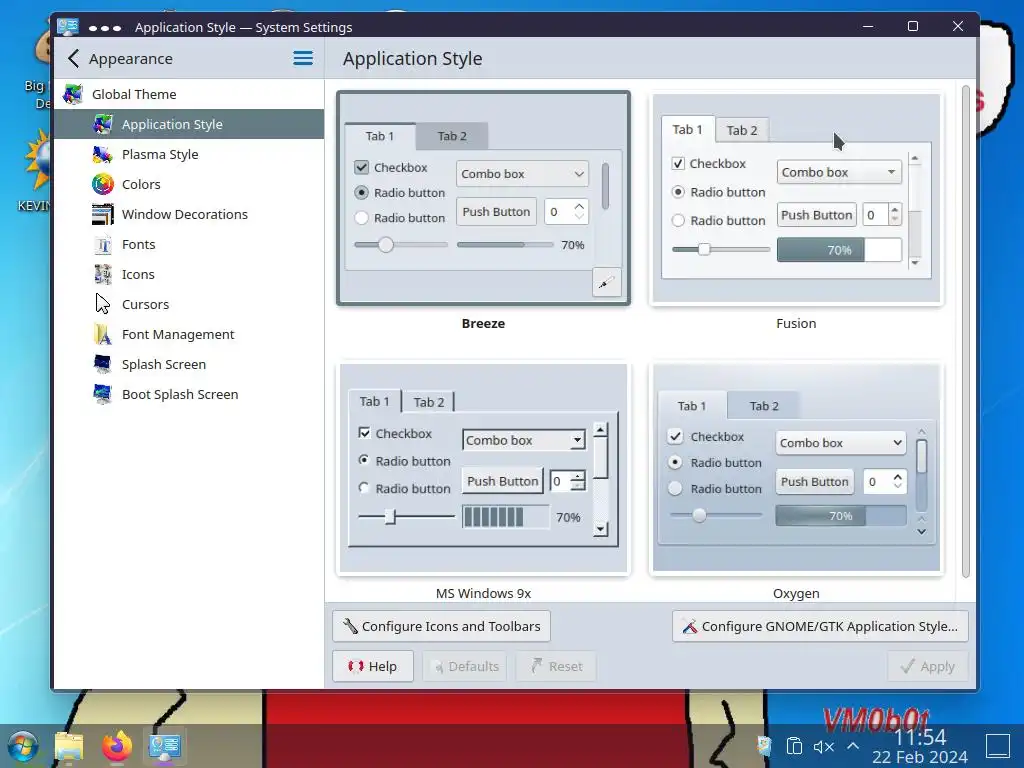
Task: Click the Breeze style configure pencil icon
Action: click(x=607, y=282)
